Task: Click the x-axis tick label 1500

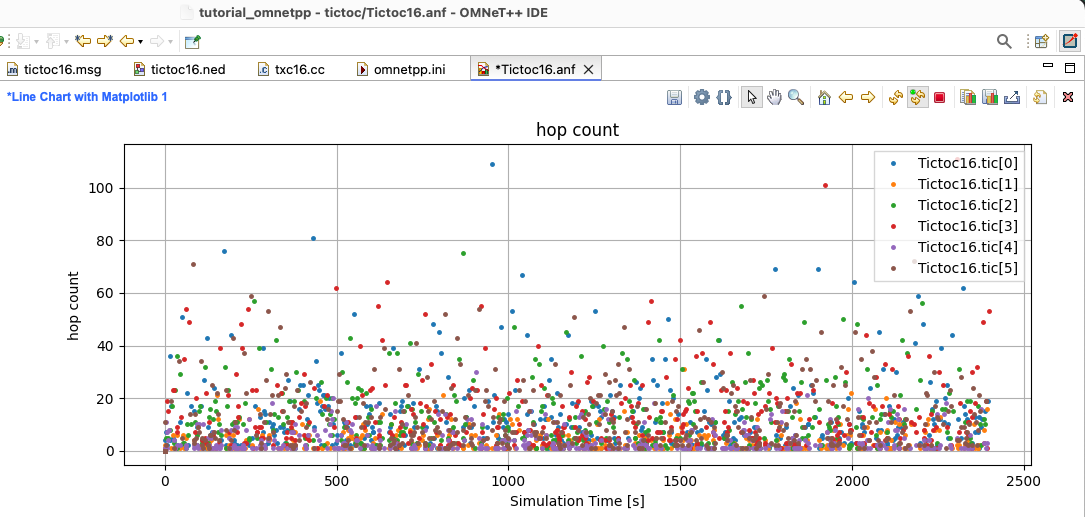Action: click(680, 480)
